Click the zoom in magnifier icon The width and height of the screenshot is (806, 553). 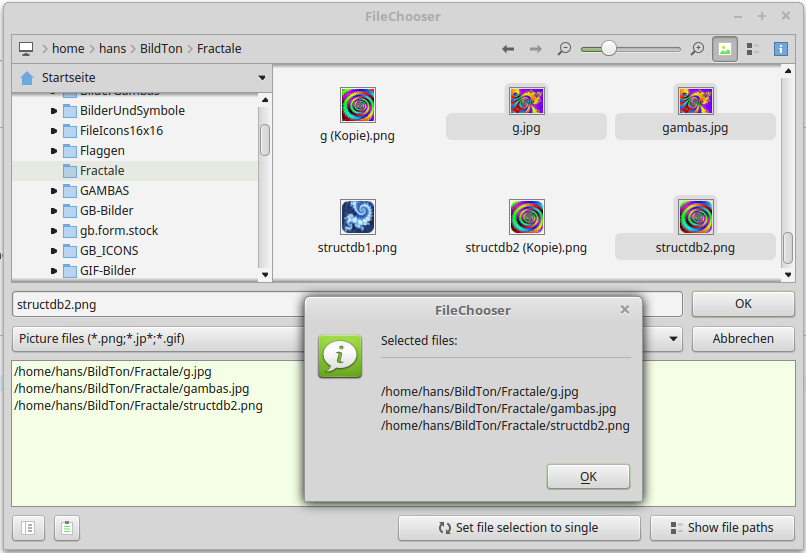pyautogui.click(x=697, y=49)
